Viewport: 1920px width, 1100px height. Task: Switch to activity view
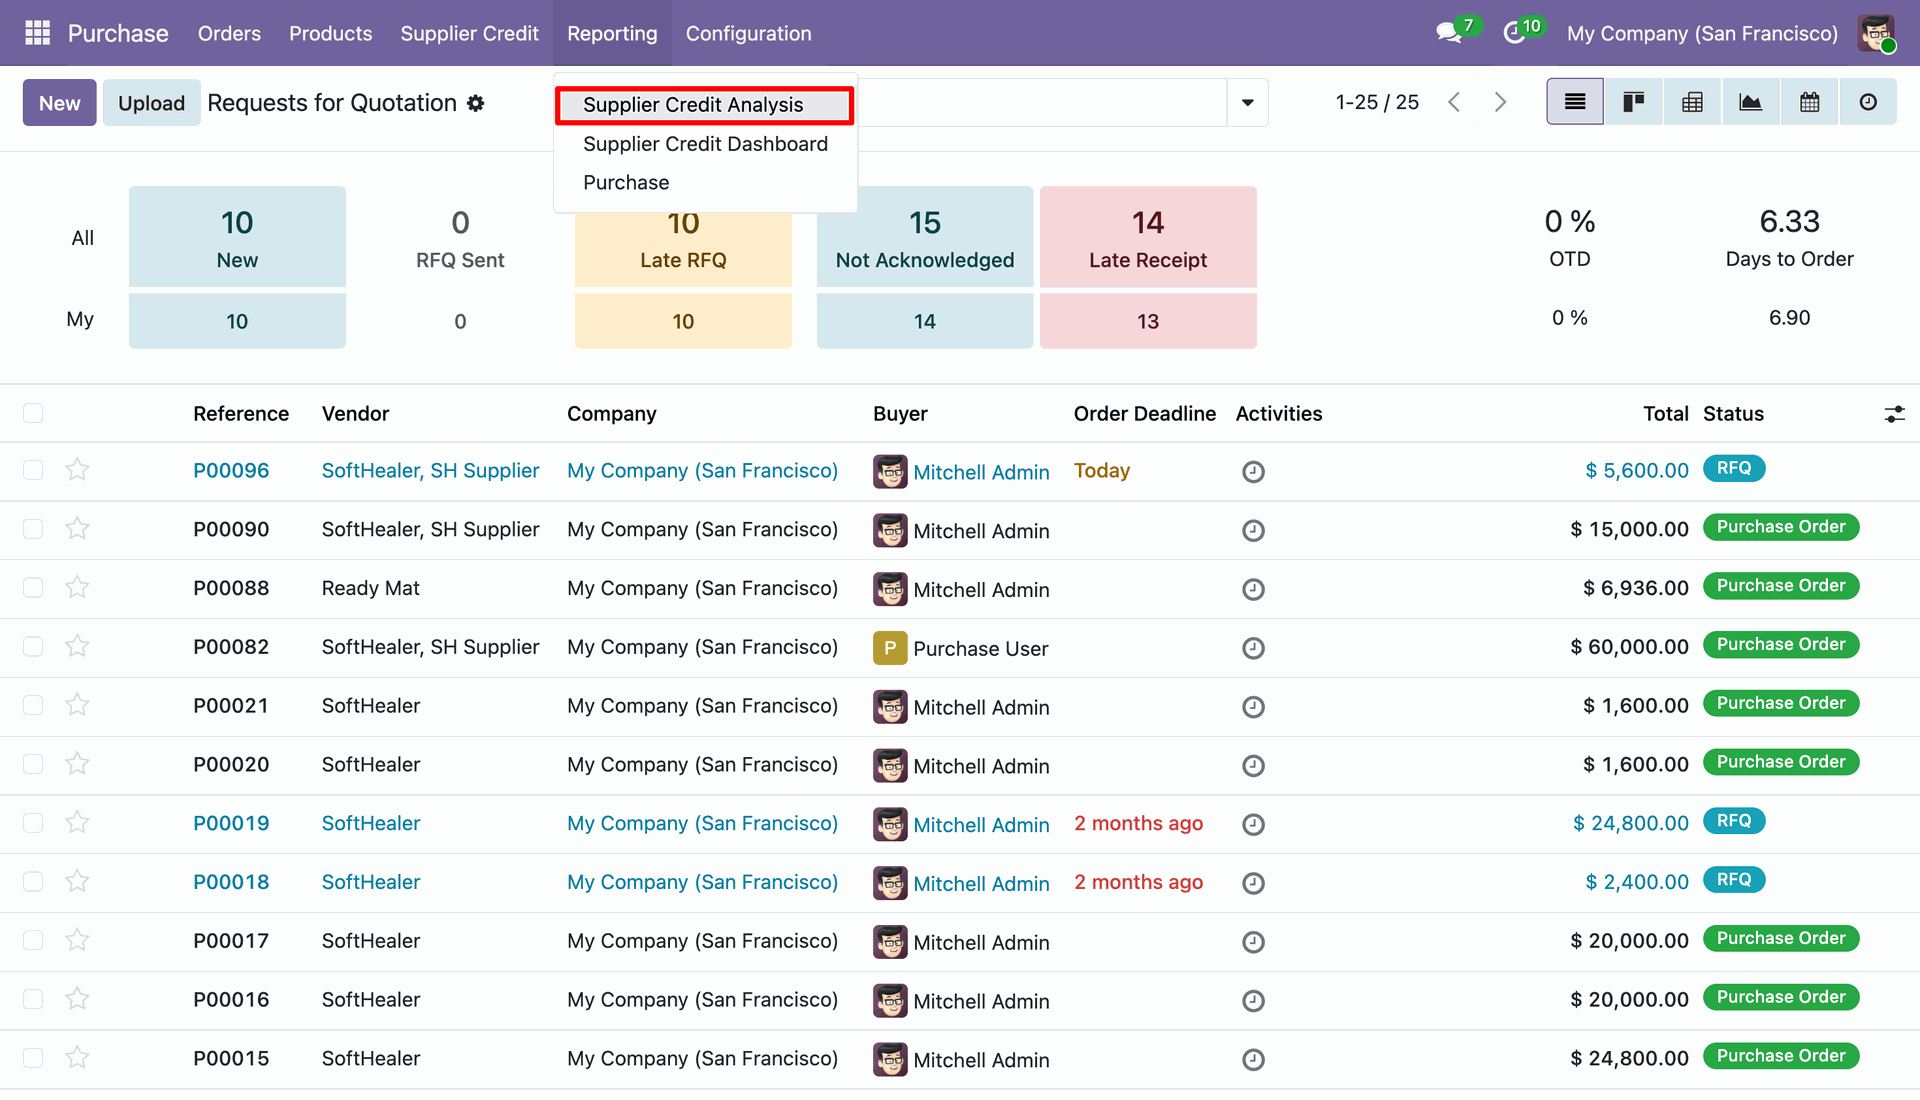(x=1868, y=102)
